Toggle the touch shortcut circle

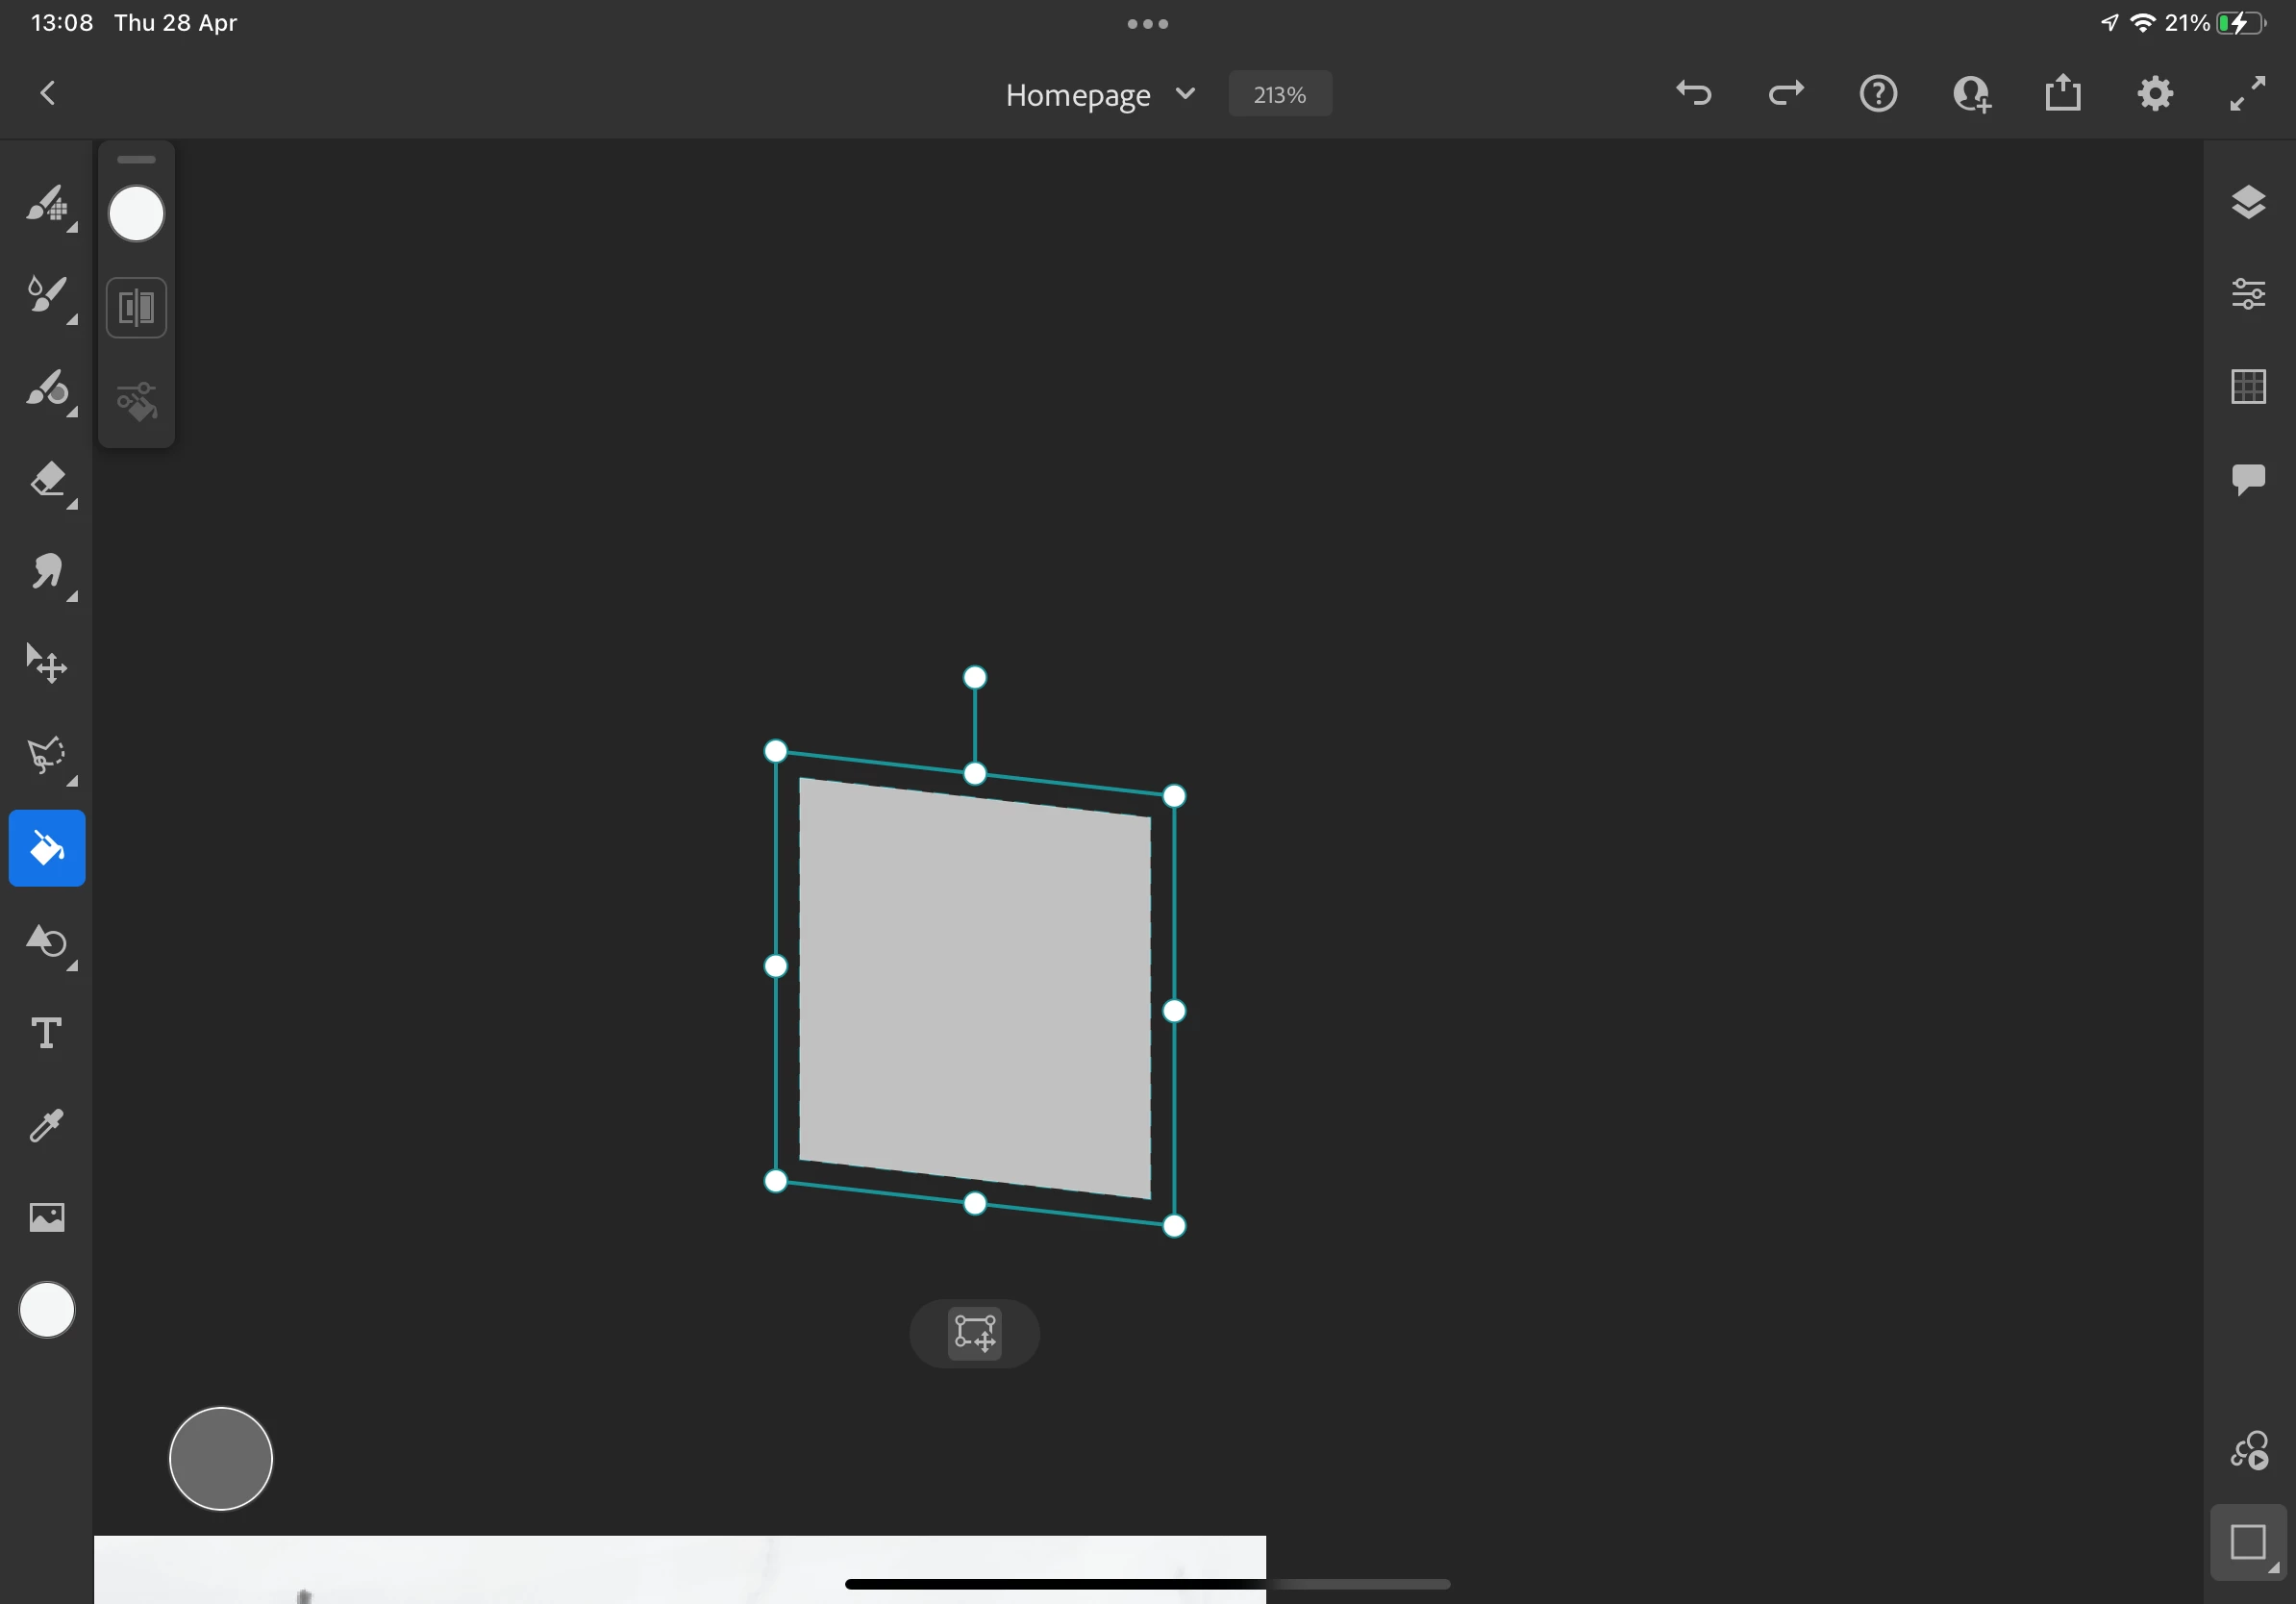point(221,1458)
